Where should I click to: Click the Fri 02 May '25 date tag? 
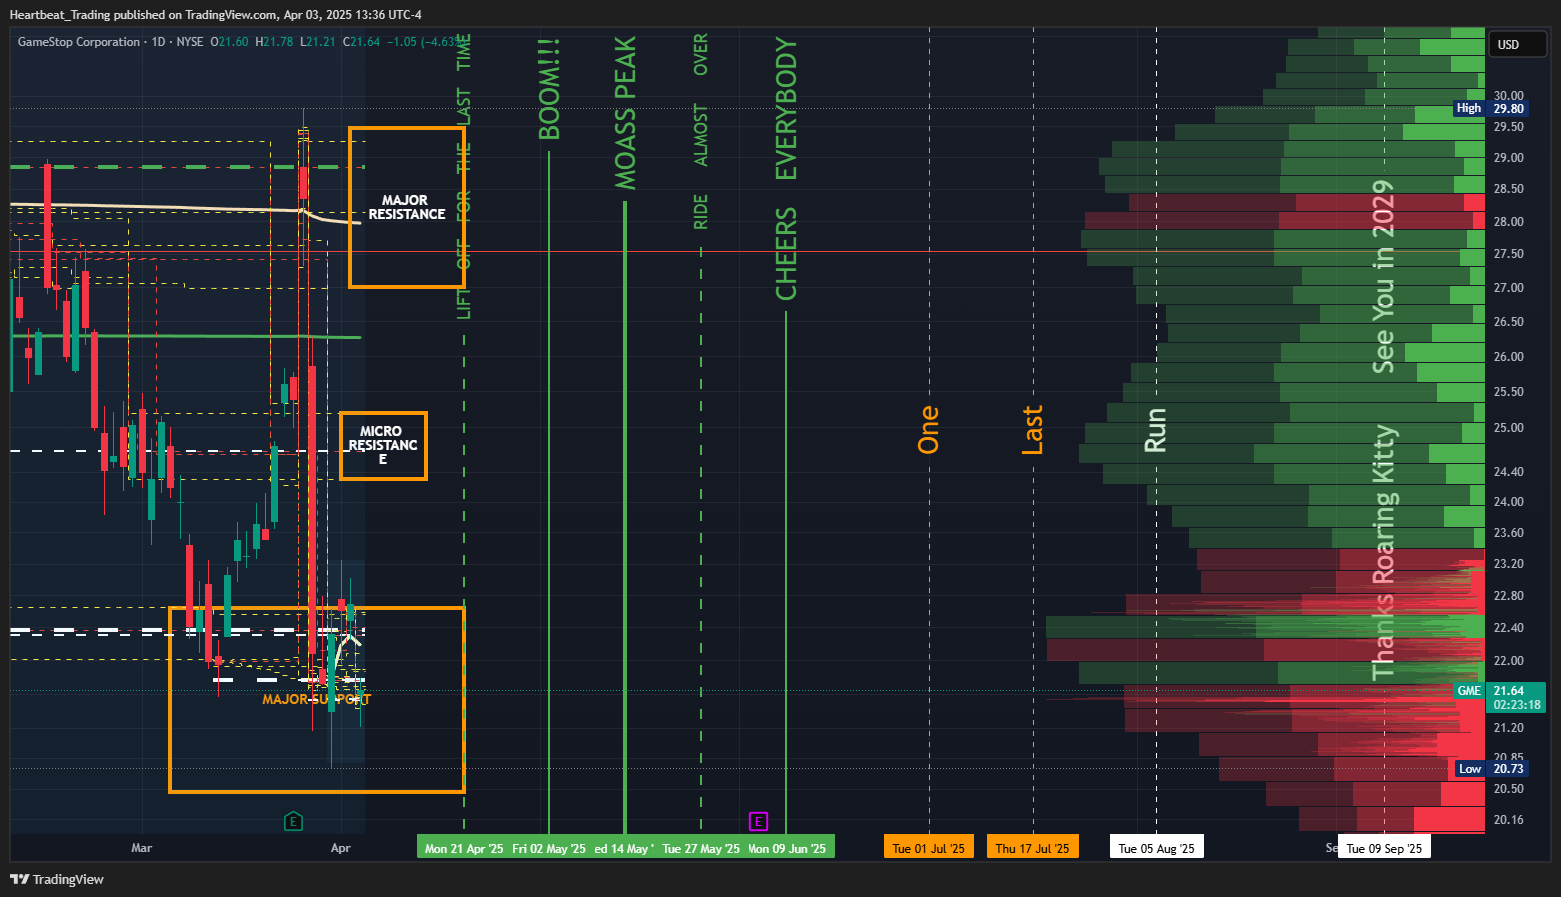pyautogui.click(x=549, y=848)
